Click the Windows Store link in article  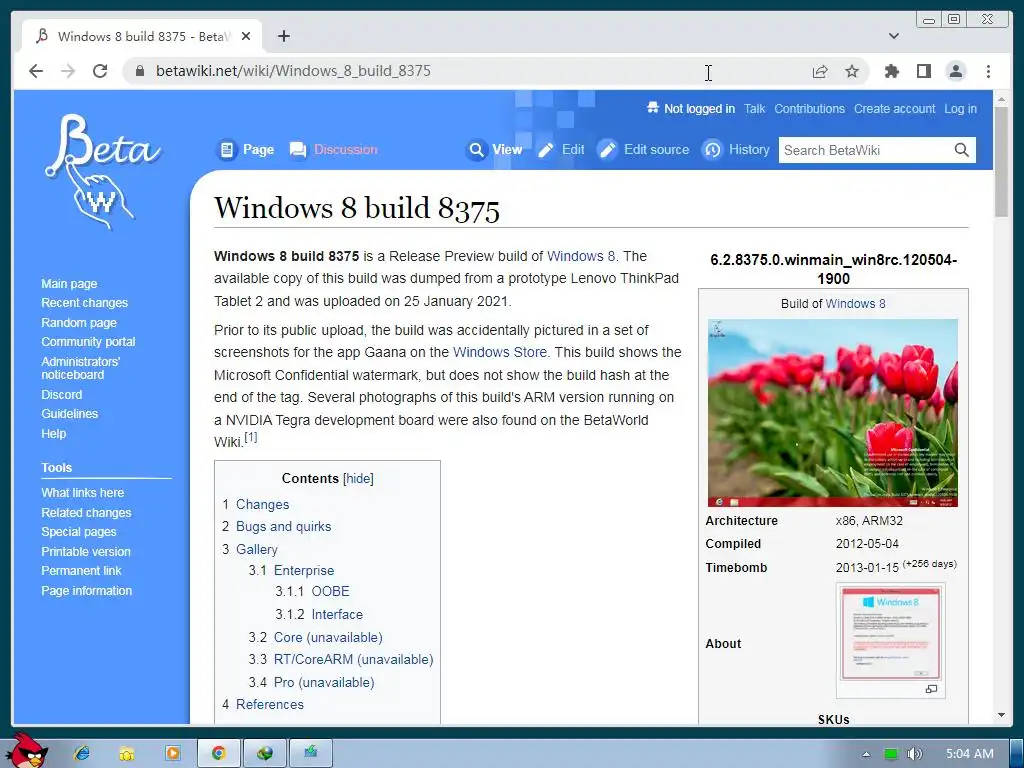coord(500,352)
